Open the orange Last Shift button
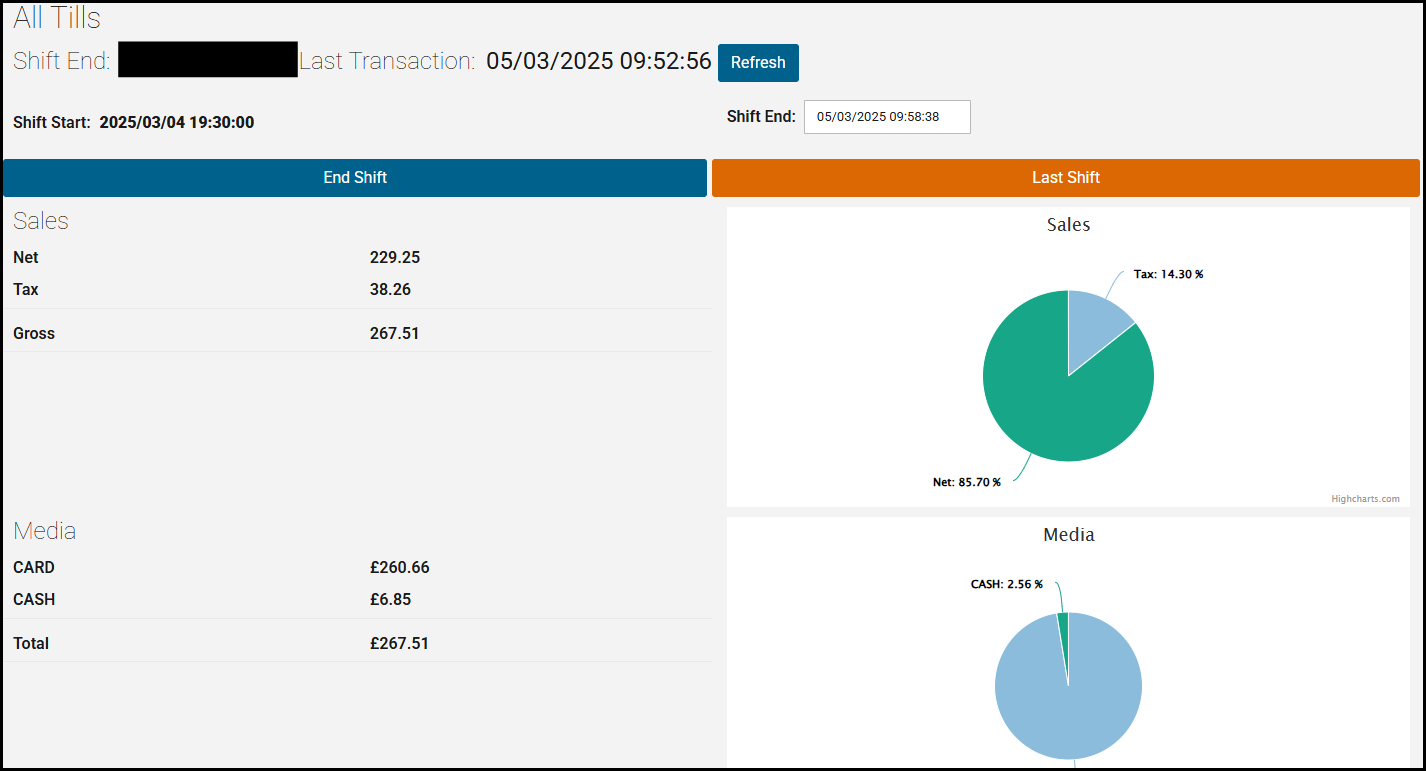 tap(1065, 178)
